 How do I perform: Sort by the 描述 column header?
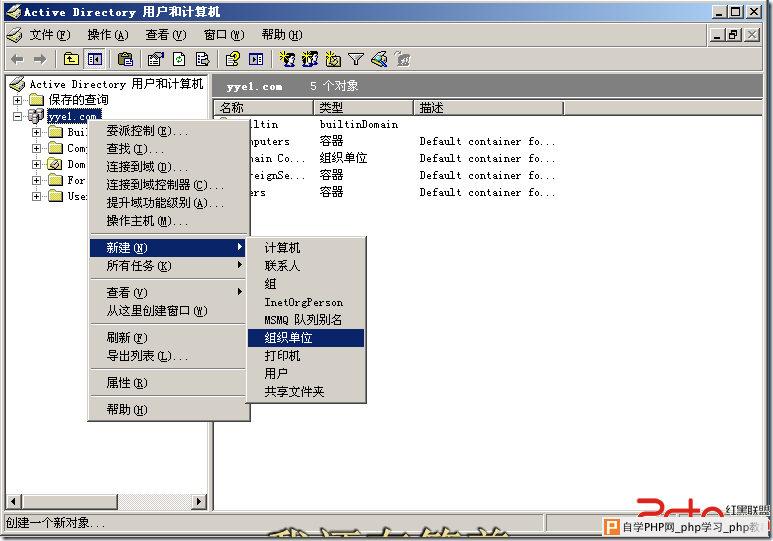tap(489, 108)
